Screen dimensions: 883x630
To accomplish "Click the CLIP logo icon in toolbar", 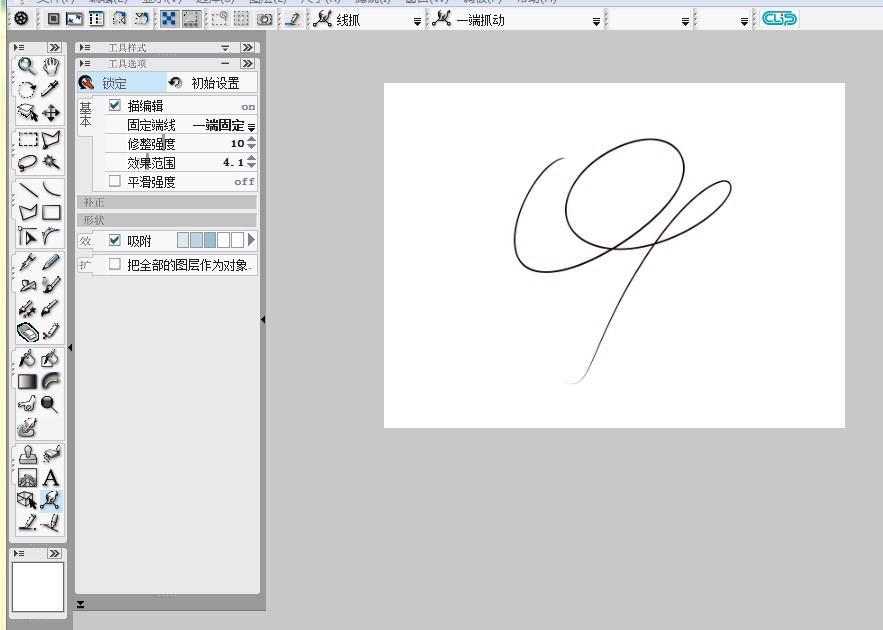I will [779, 19].
